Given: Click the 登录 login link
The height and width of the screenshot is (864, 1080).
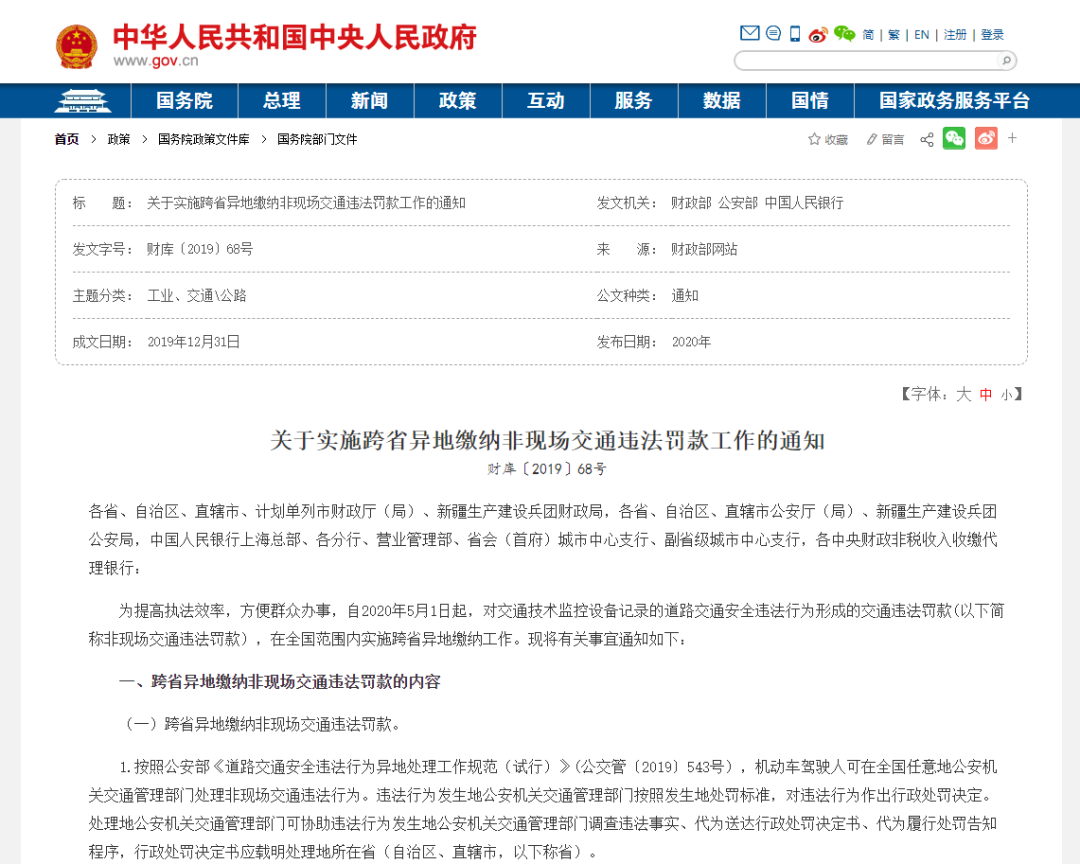Looking at the screenshot, I should [993, 34].
